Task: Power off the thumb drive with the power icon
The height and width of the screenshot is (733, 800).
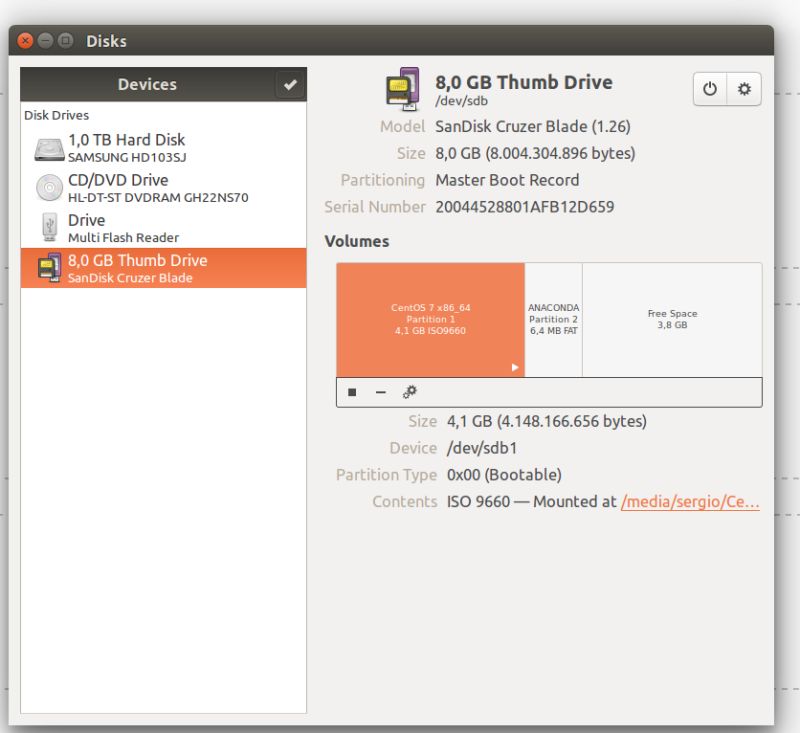Action: [x=710, y=89]
